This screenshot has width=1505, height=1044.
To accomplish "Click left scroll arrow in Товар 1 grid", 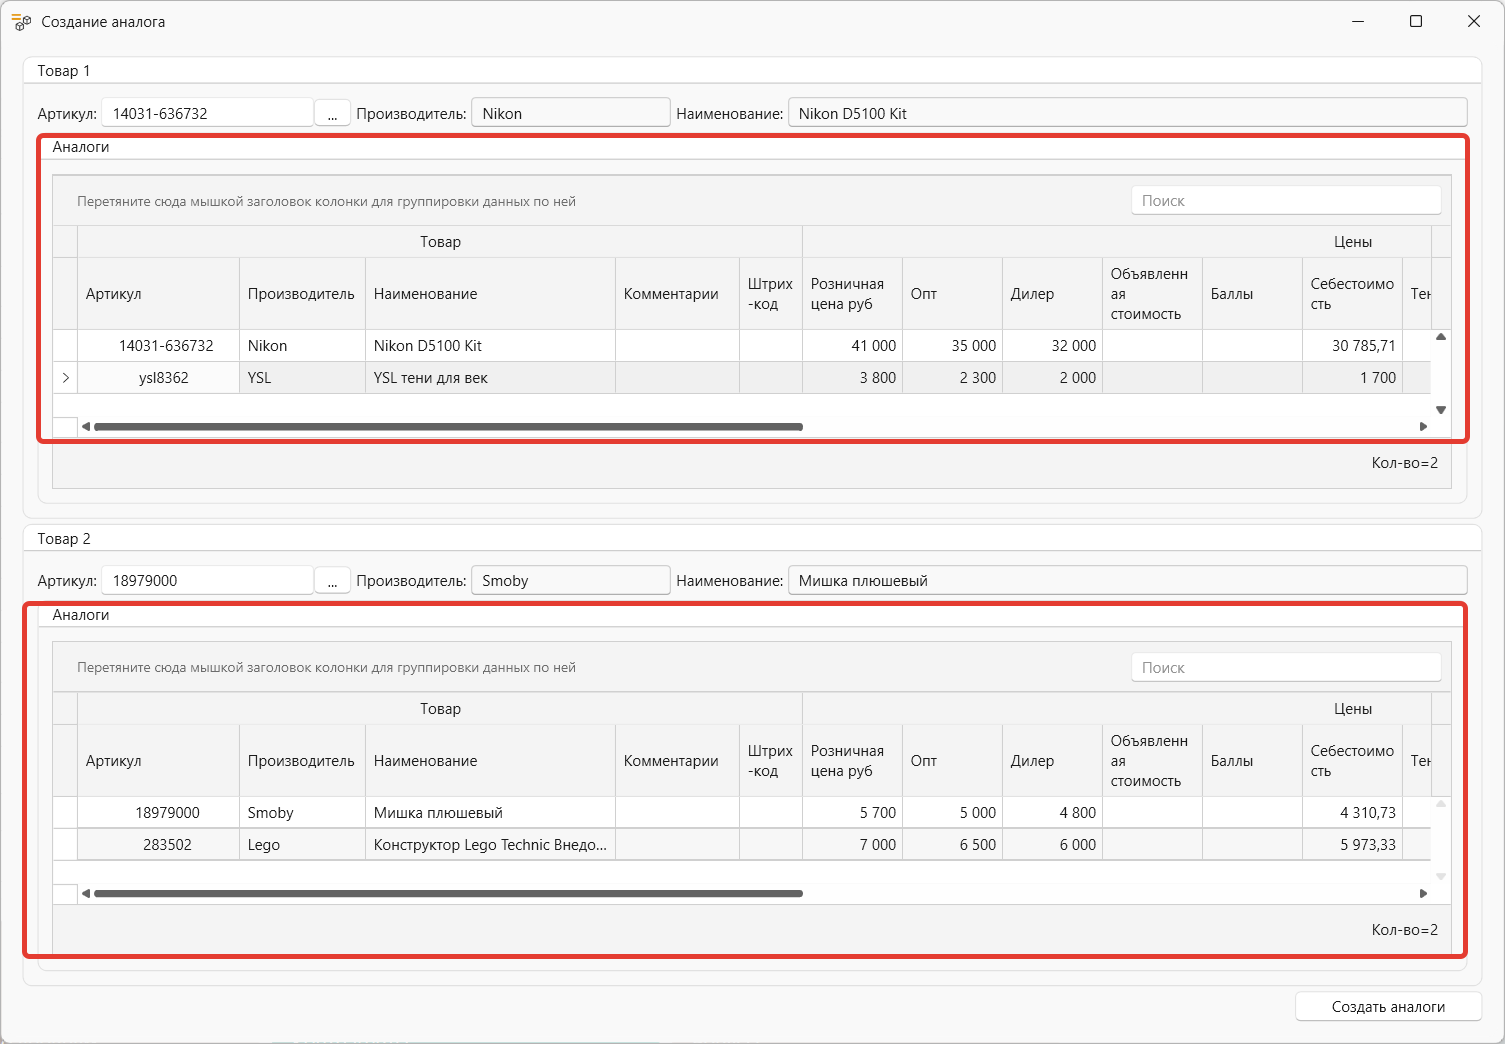I will pyautogui.click(x=86, y=426).
